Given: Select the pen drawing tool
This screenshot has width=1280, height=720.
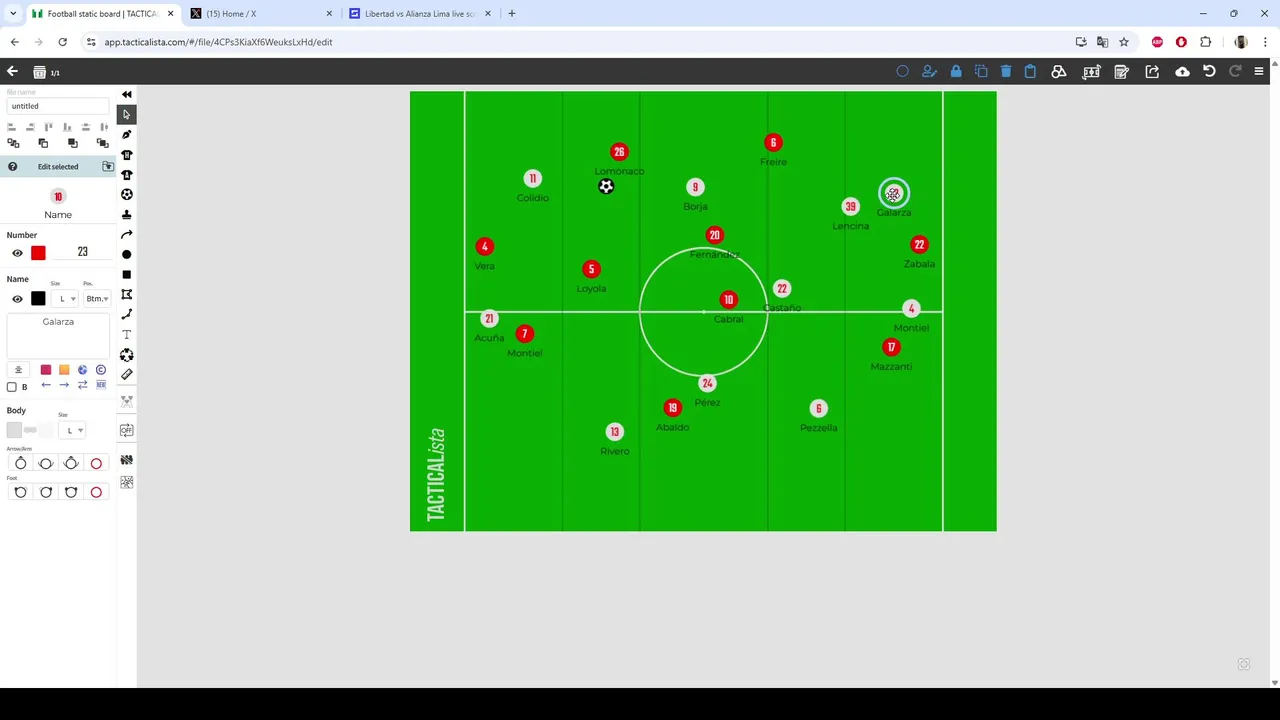Looking at the screenshot, I should (126, 135).
